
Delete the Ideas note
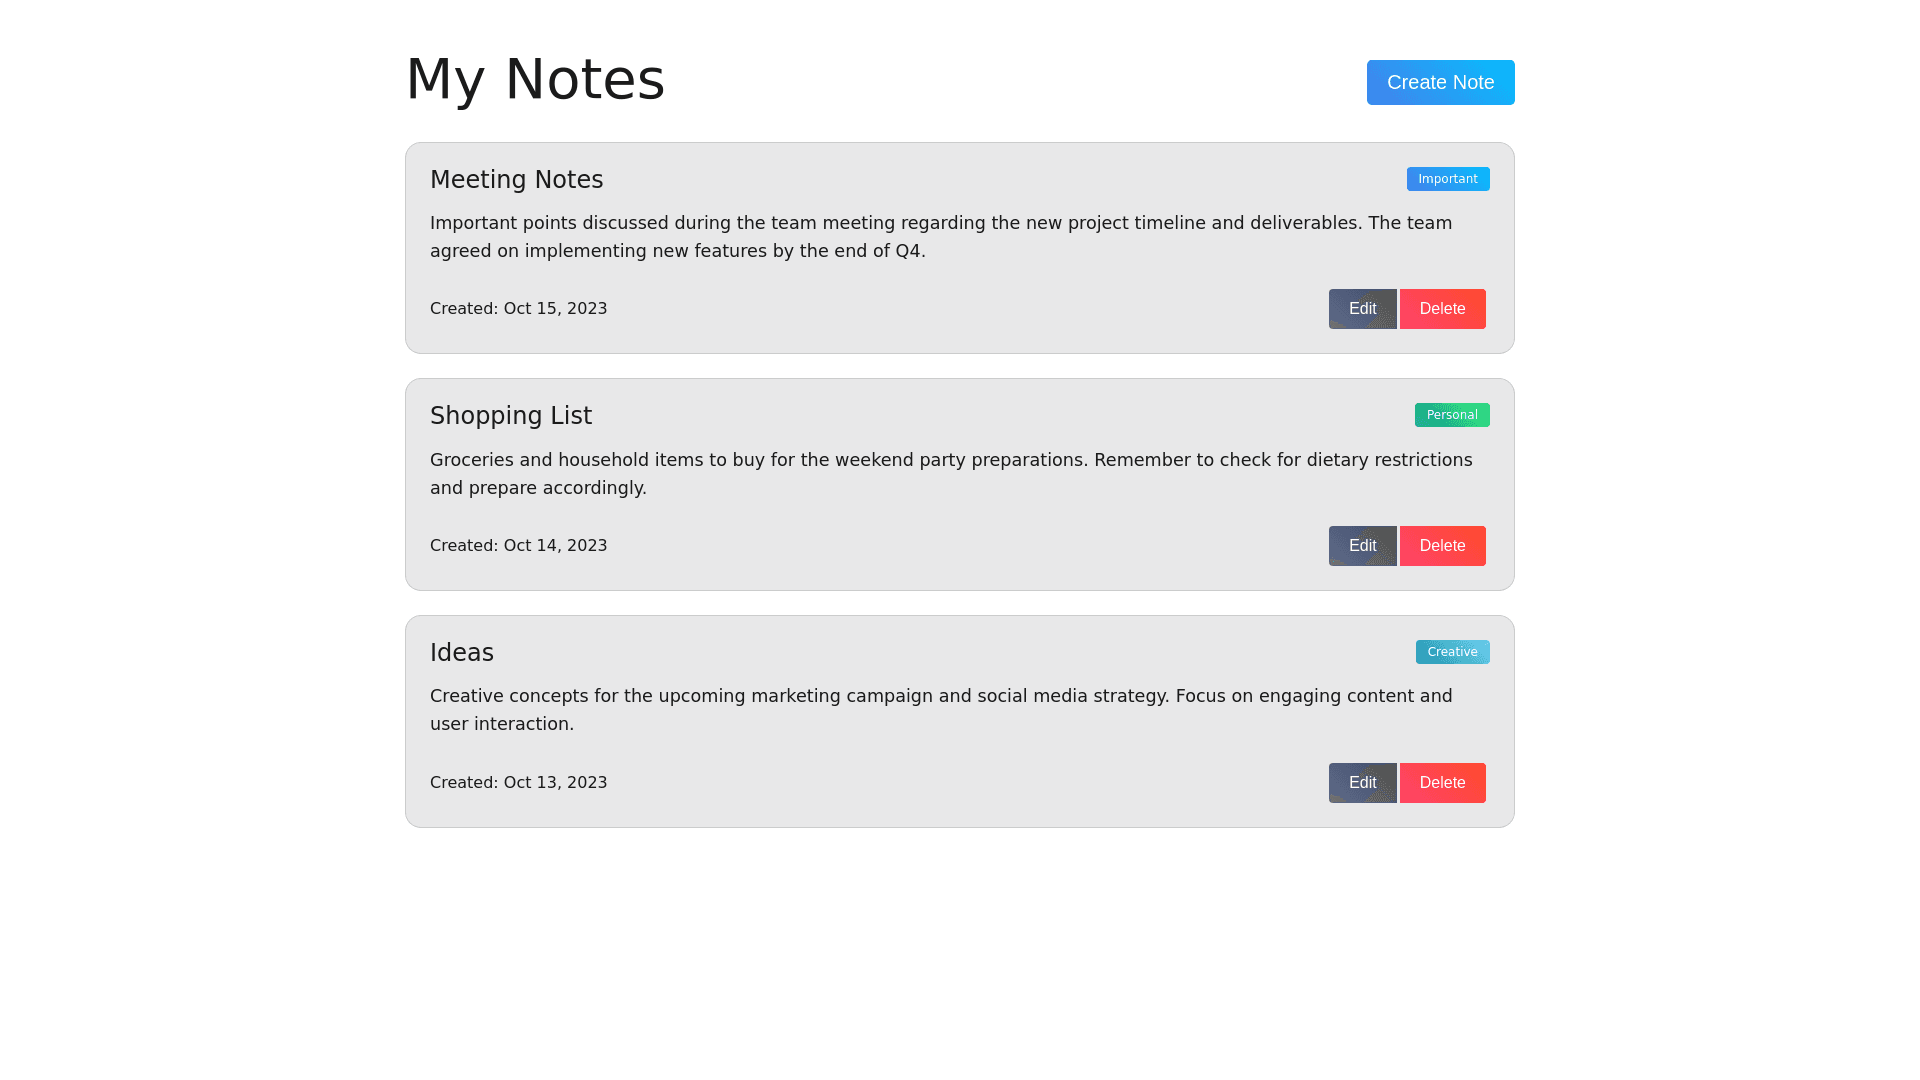[x=1442, y=783]
